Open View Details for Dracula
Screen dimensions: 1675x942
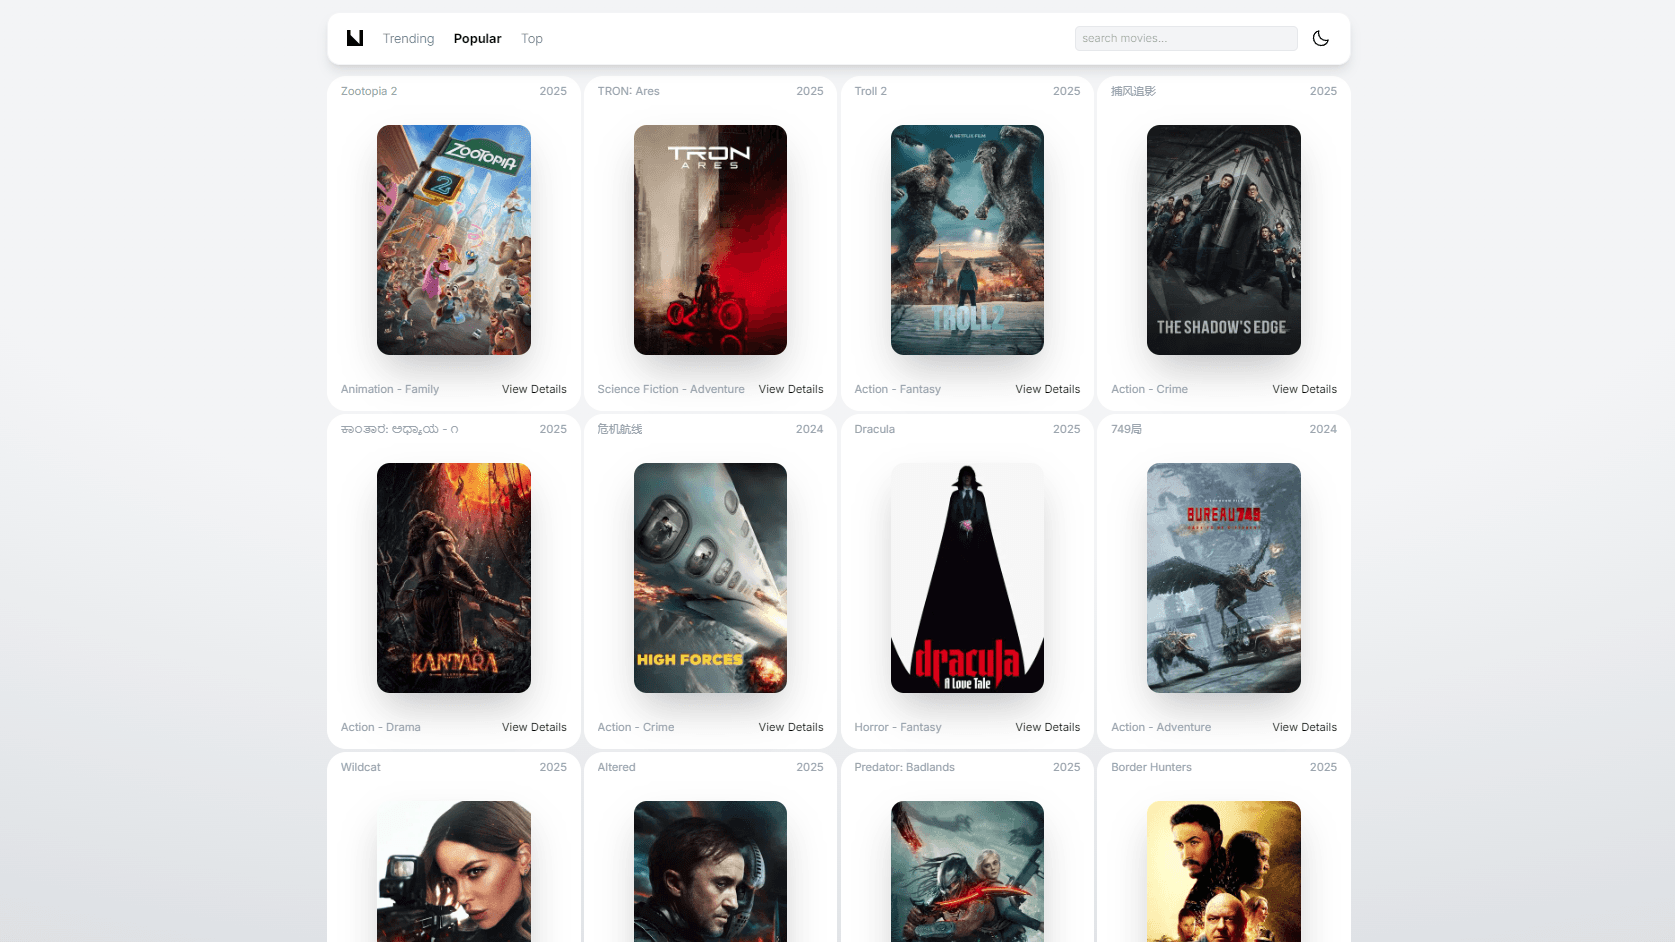click(1047, 727)
